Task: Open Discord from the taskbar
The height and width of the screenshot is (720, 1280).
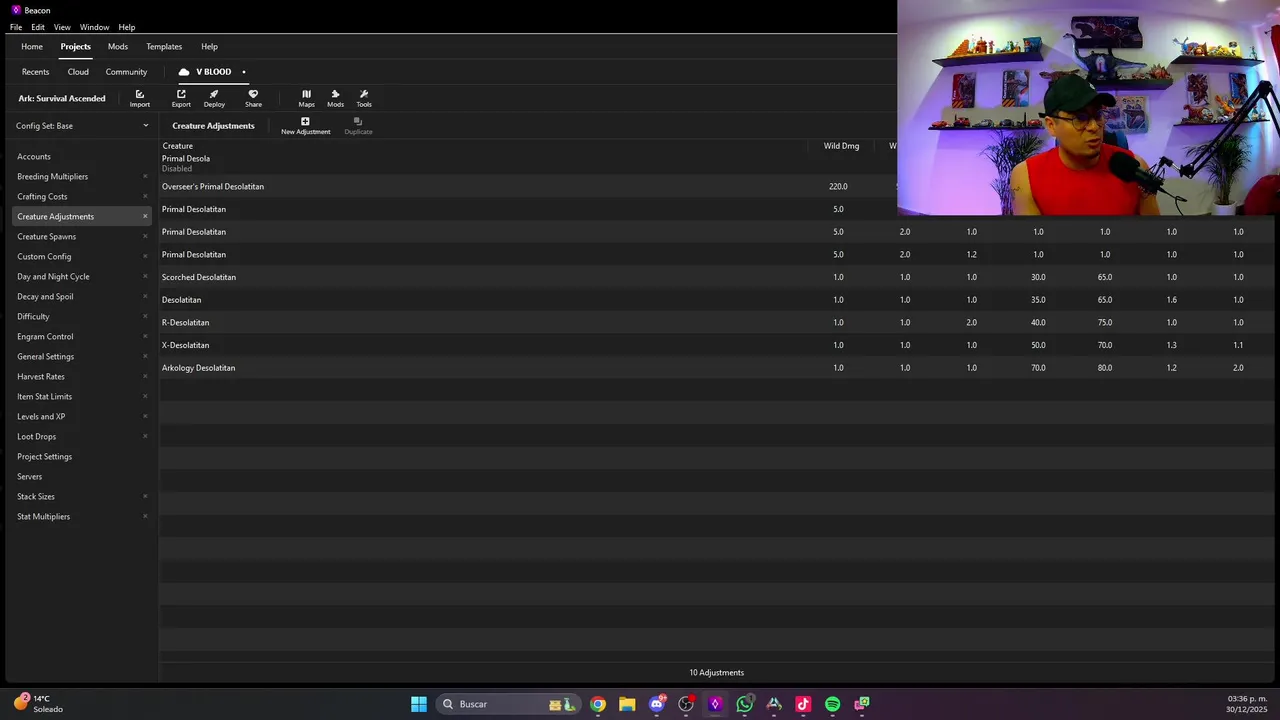Action: (657, 704)
